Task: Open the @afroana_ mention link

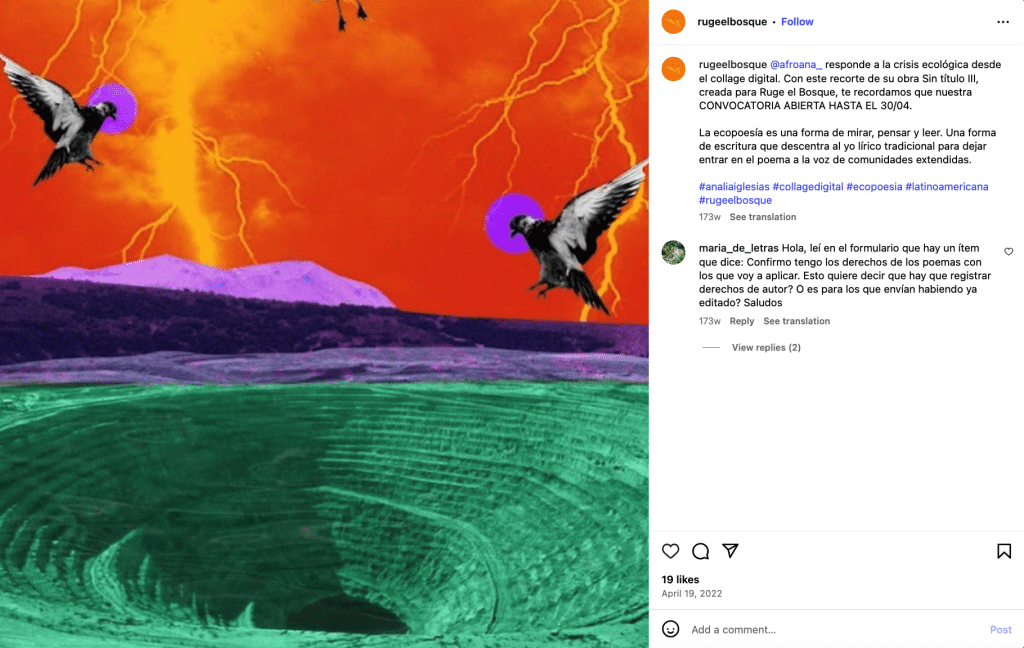Action: [x=795, y=65]
